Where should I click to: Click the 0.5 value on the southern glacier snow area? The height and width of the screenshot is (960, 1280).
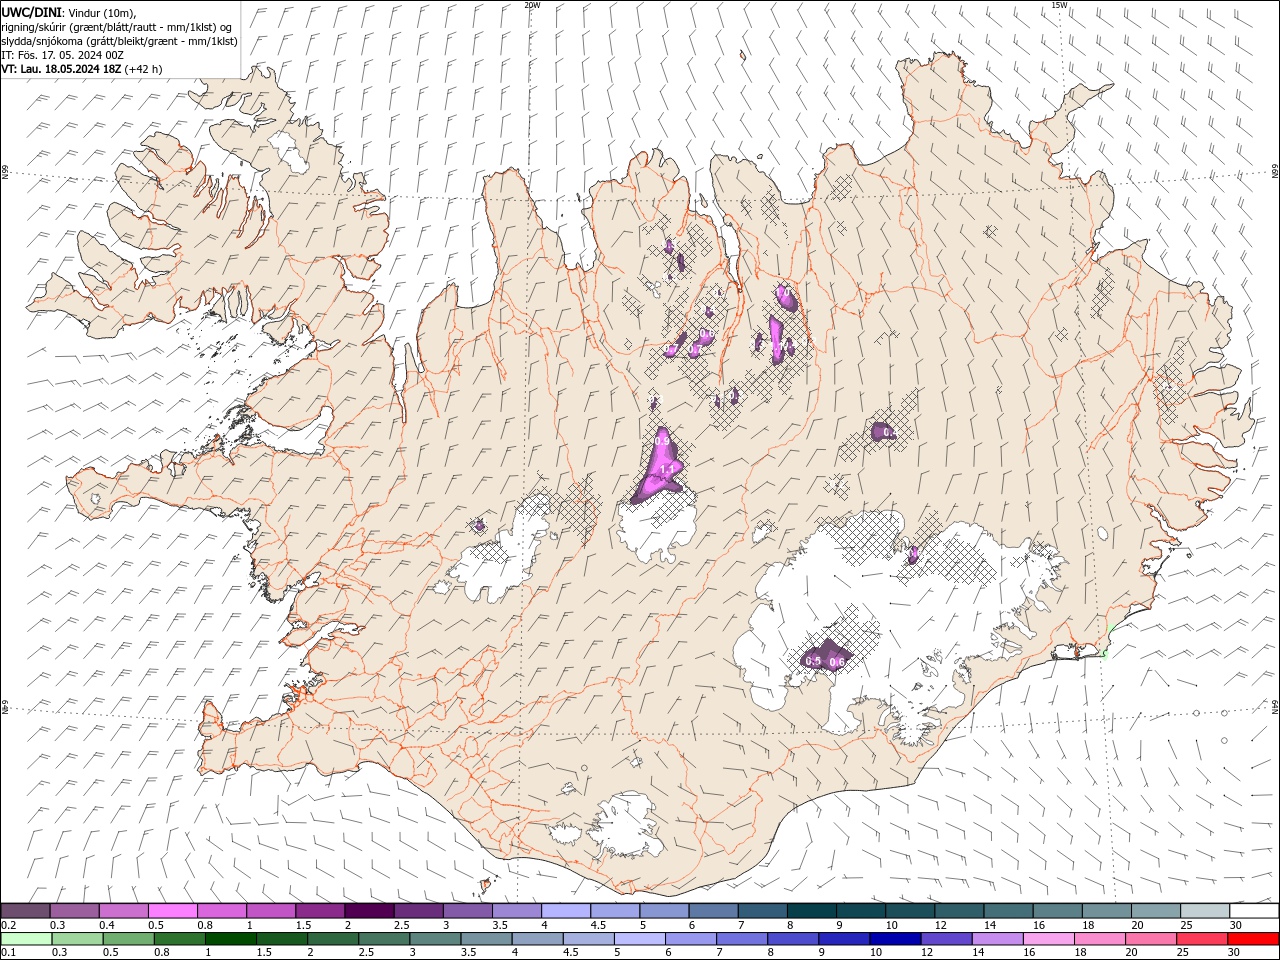(813, 661)
